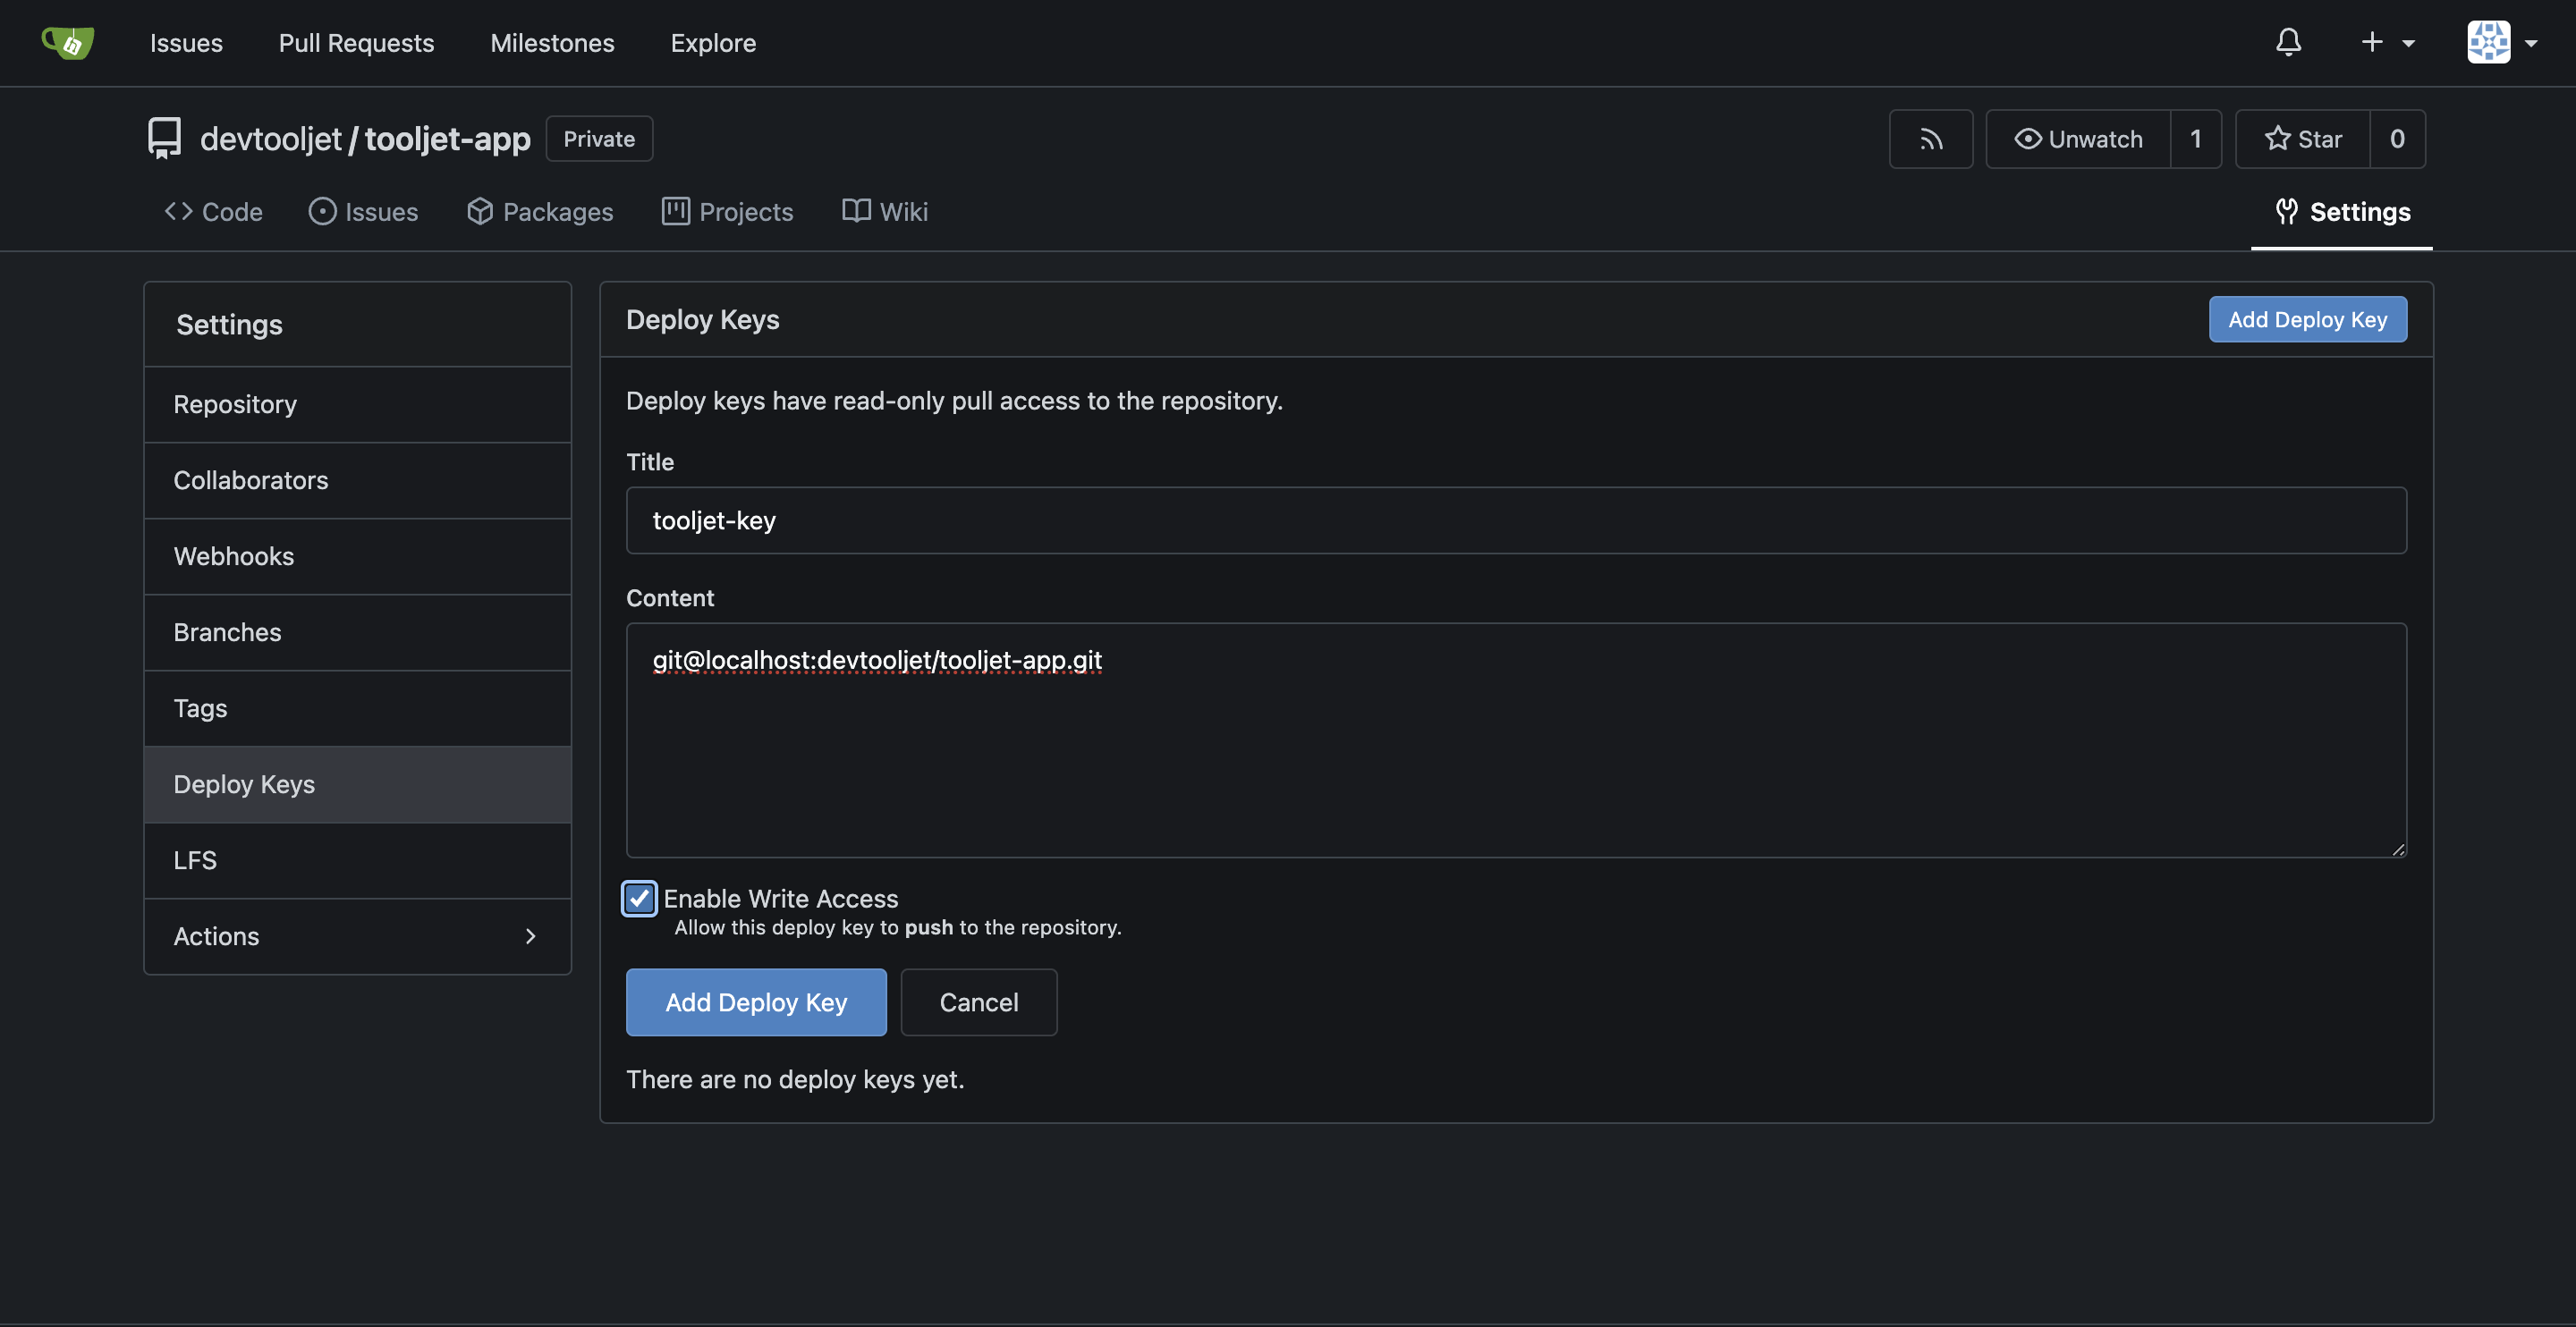Click the blue Add Deploy Key submit button
The width and height of the screenshot is (2576, 1327).
click(x=756, y=1002)
